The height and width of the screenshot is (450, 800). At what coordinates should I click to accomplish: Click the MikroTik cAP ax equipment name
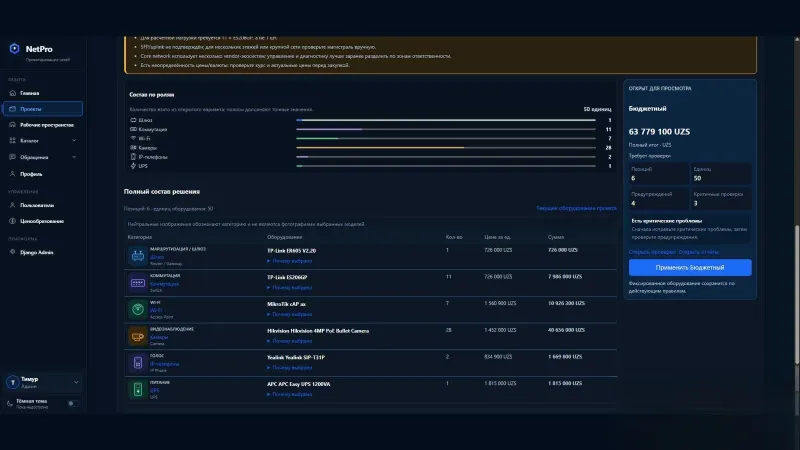286,304
